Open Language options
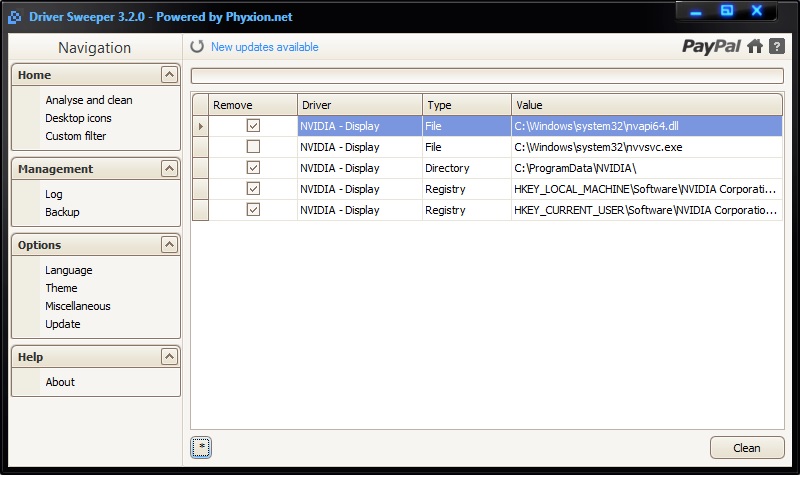This screenshot has width=801, height=477. 68,270
